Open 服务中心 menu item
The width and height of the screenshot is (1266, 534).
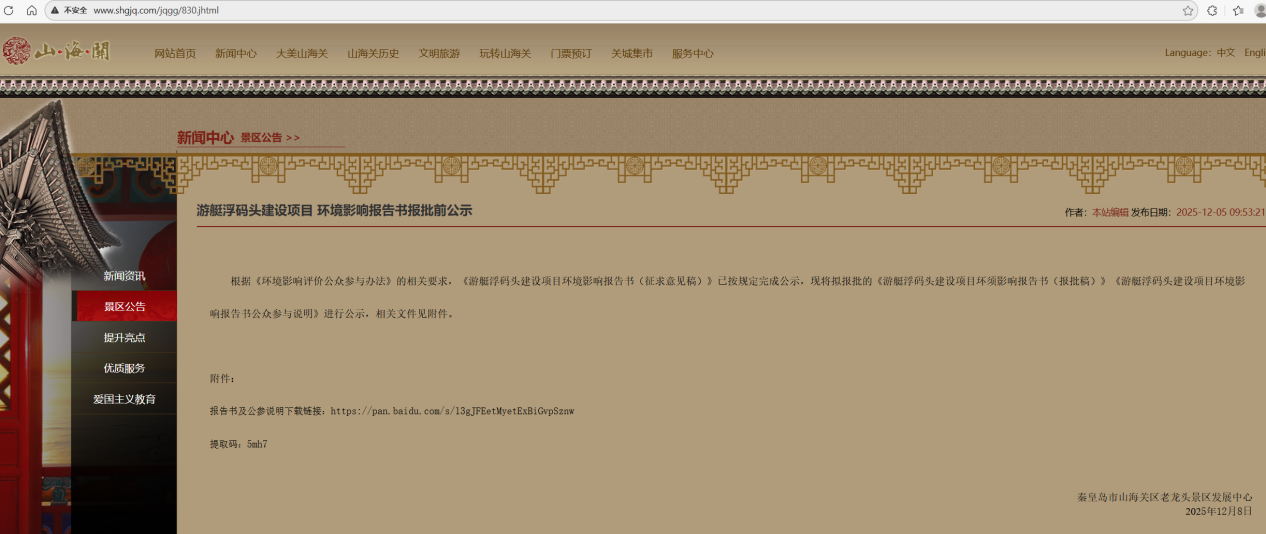pyautogui.click(x=693, y=54)
